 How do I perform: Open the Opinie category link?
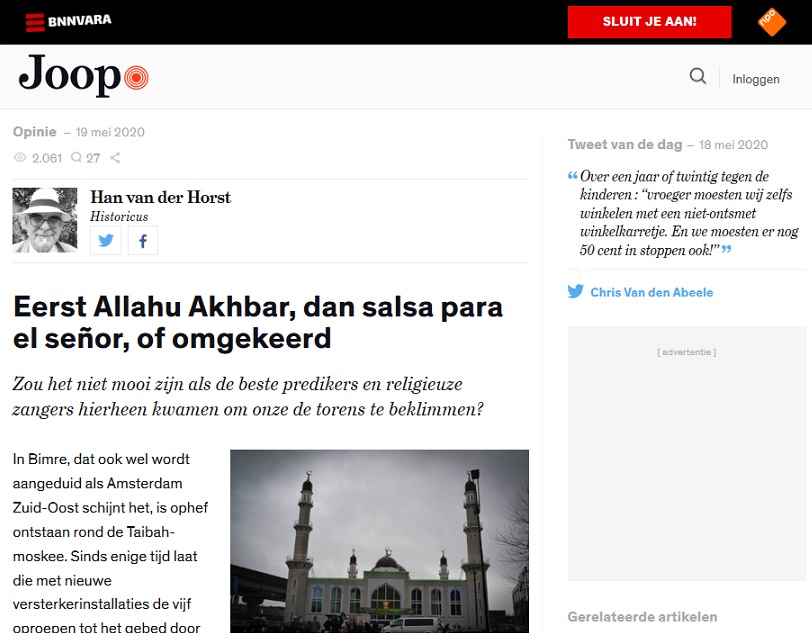pyautogui.click(x=35, y=132)
